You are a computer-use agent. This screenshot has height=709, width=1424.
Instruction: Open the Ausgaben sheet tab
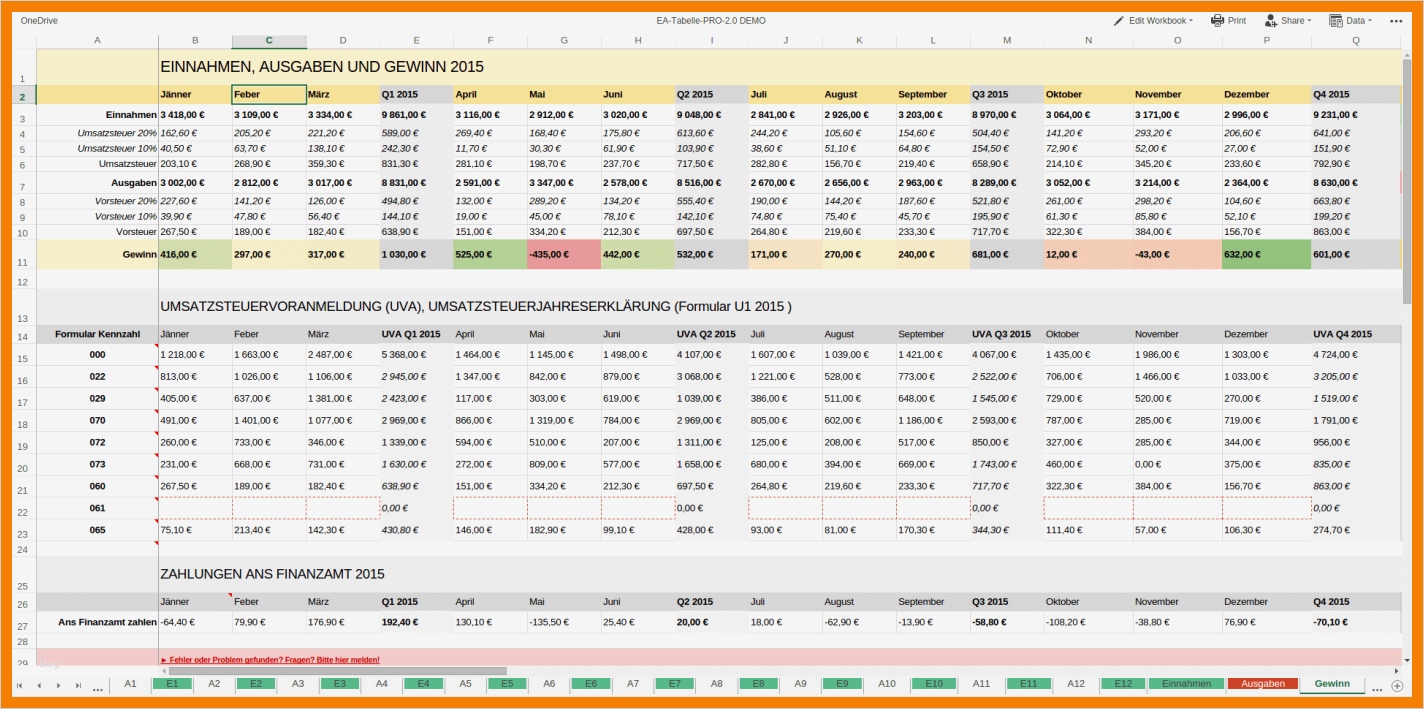[1263, 683]
